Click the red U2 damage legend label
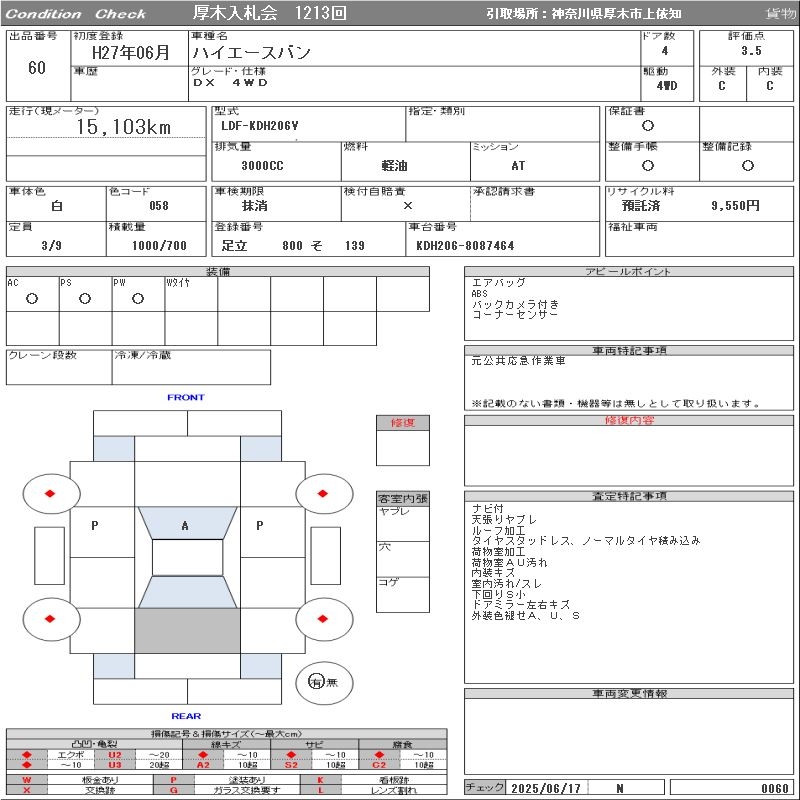The width and height of the screenshot is (800, 800). point(115,755)
